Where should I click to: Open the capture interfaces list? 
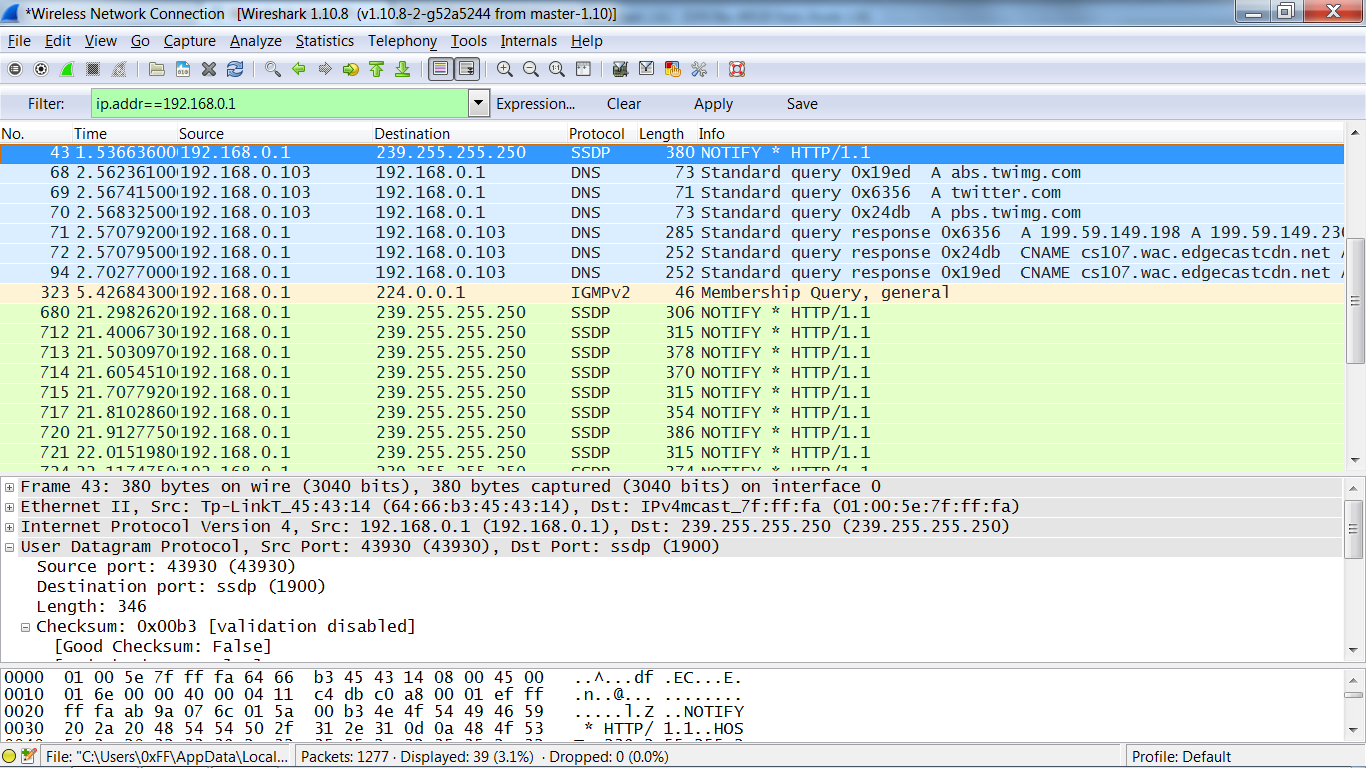(15, 69)
